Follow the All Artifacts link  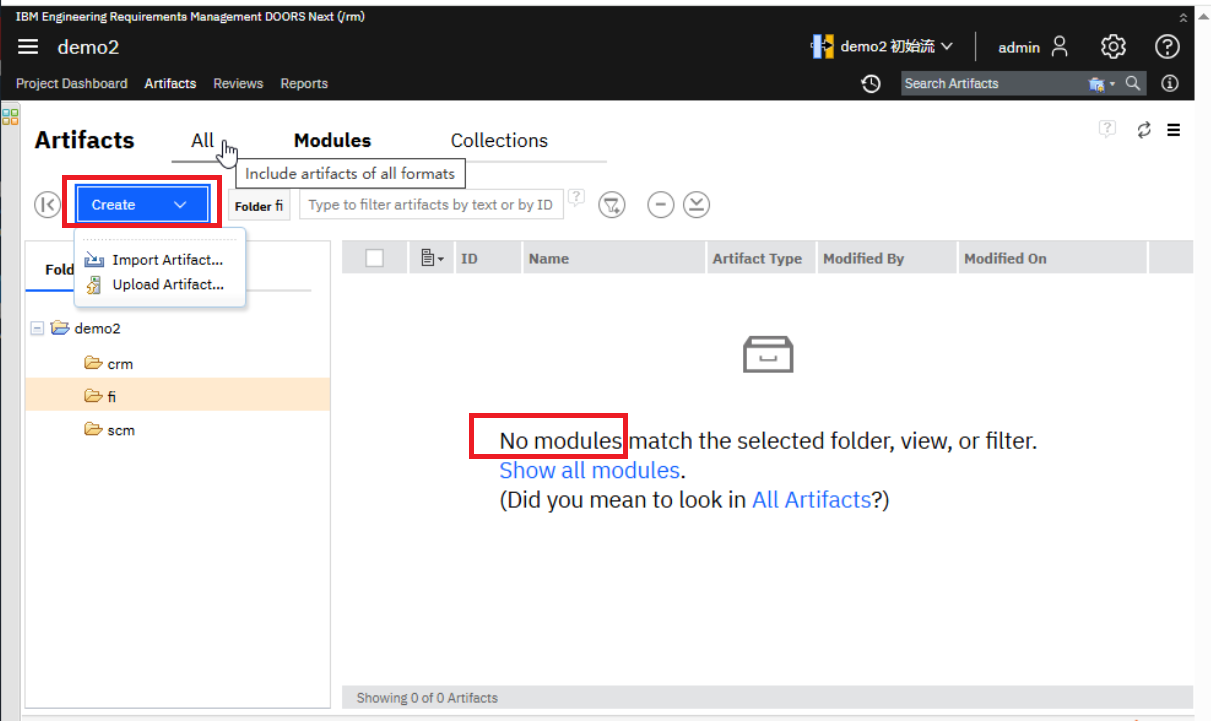tap(811, 499)
